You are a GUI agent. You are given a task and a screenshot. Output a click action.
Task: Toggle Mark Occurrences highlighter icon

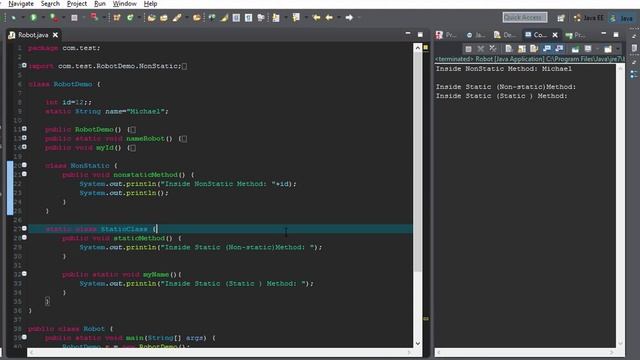[x=224, y=18]
